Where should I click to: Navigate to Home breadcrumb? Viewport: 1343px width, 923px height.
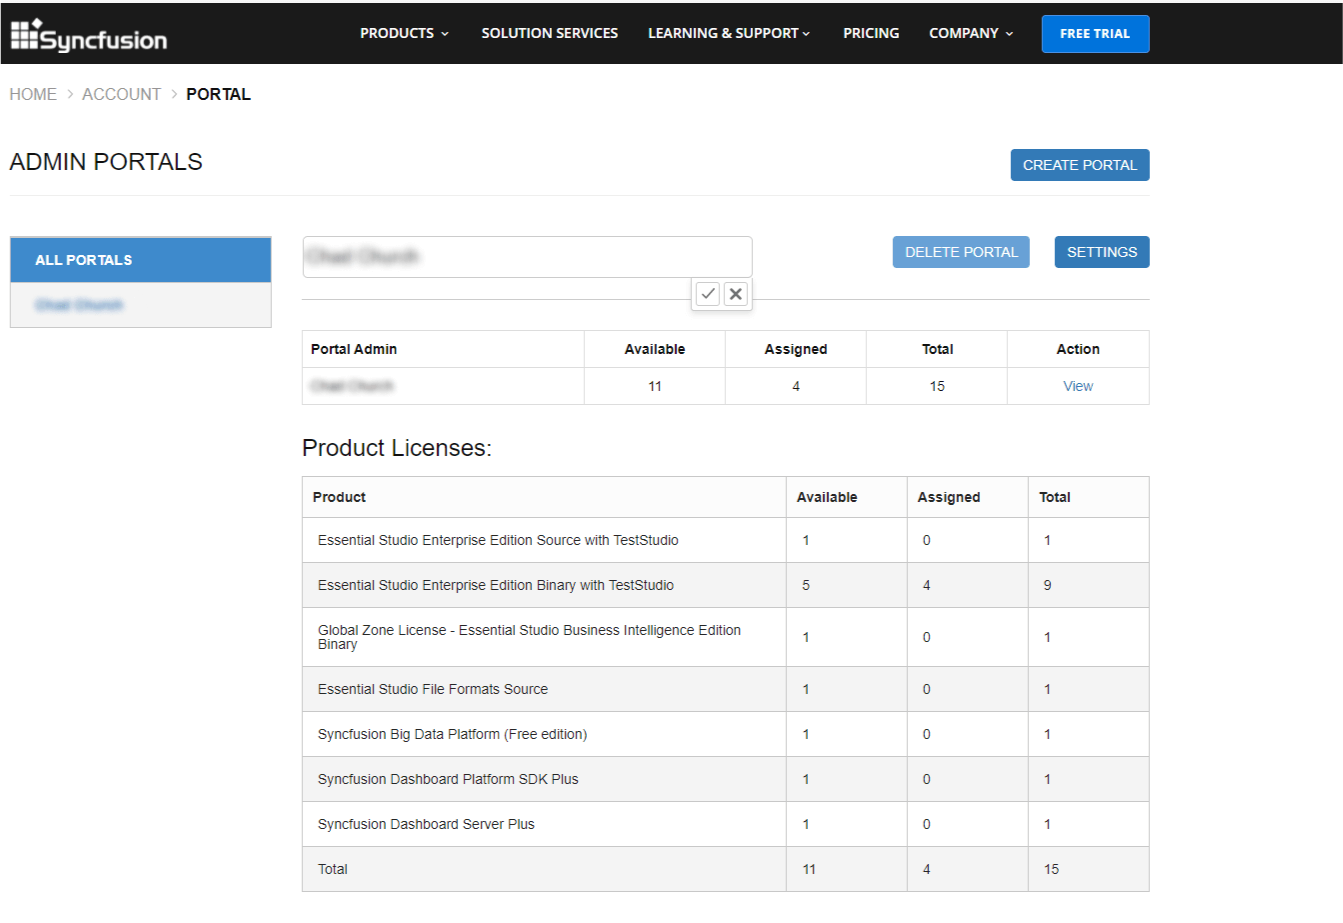point(33,94)
